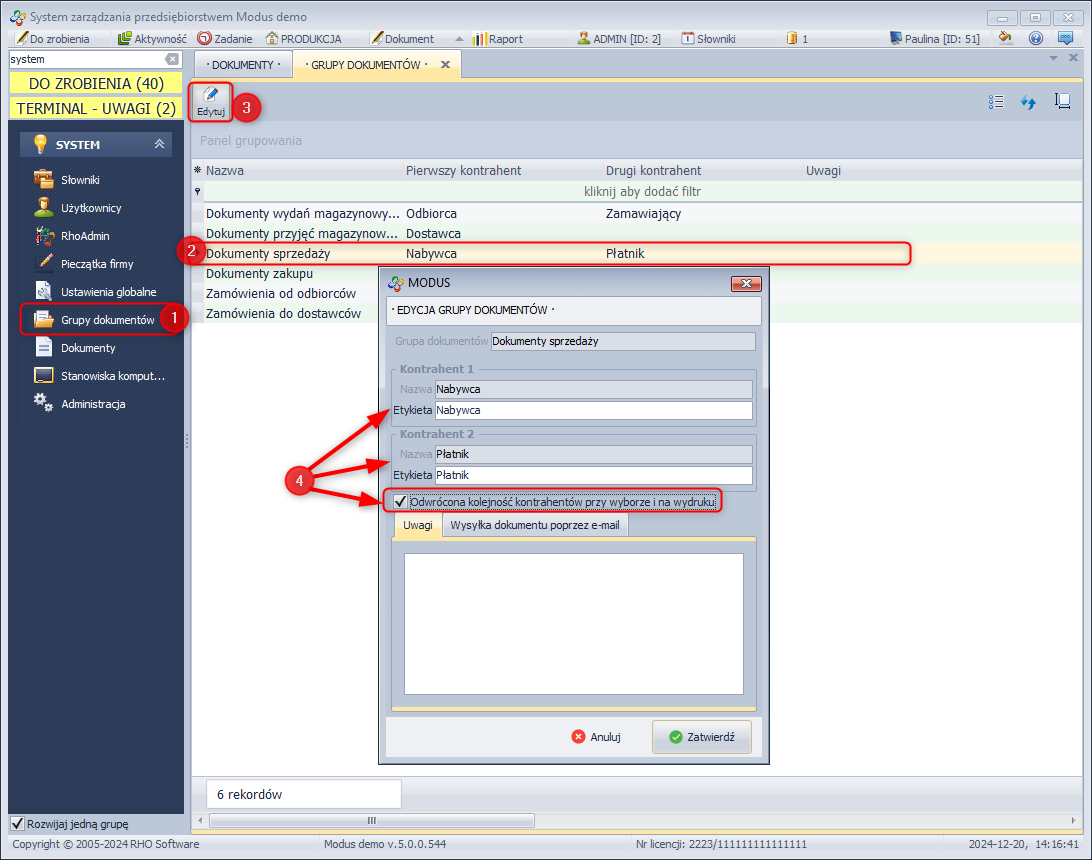
Task: Click the Zatwierdź button
Action: [701, 737]
